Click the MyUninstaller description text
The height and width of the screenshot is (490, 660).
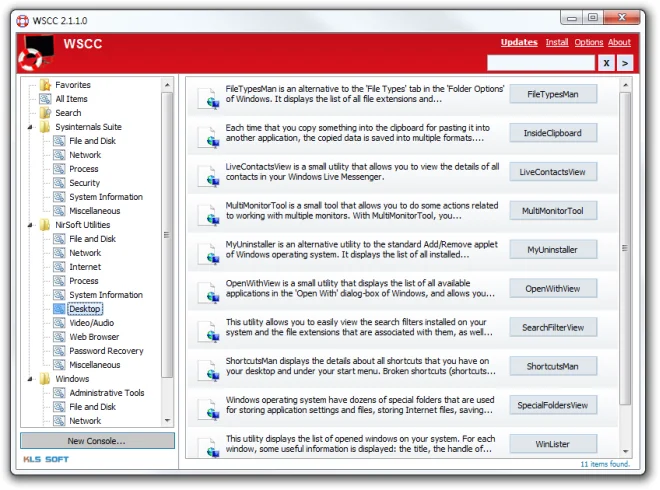(x=362, y=250)
